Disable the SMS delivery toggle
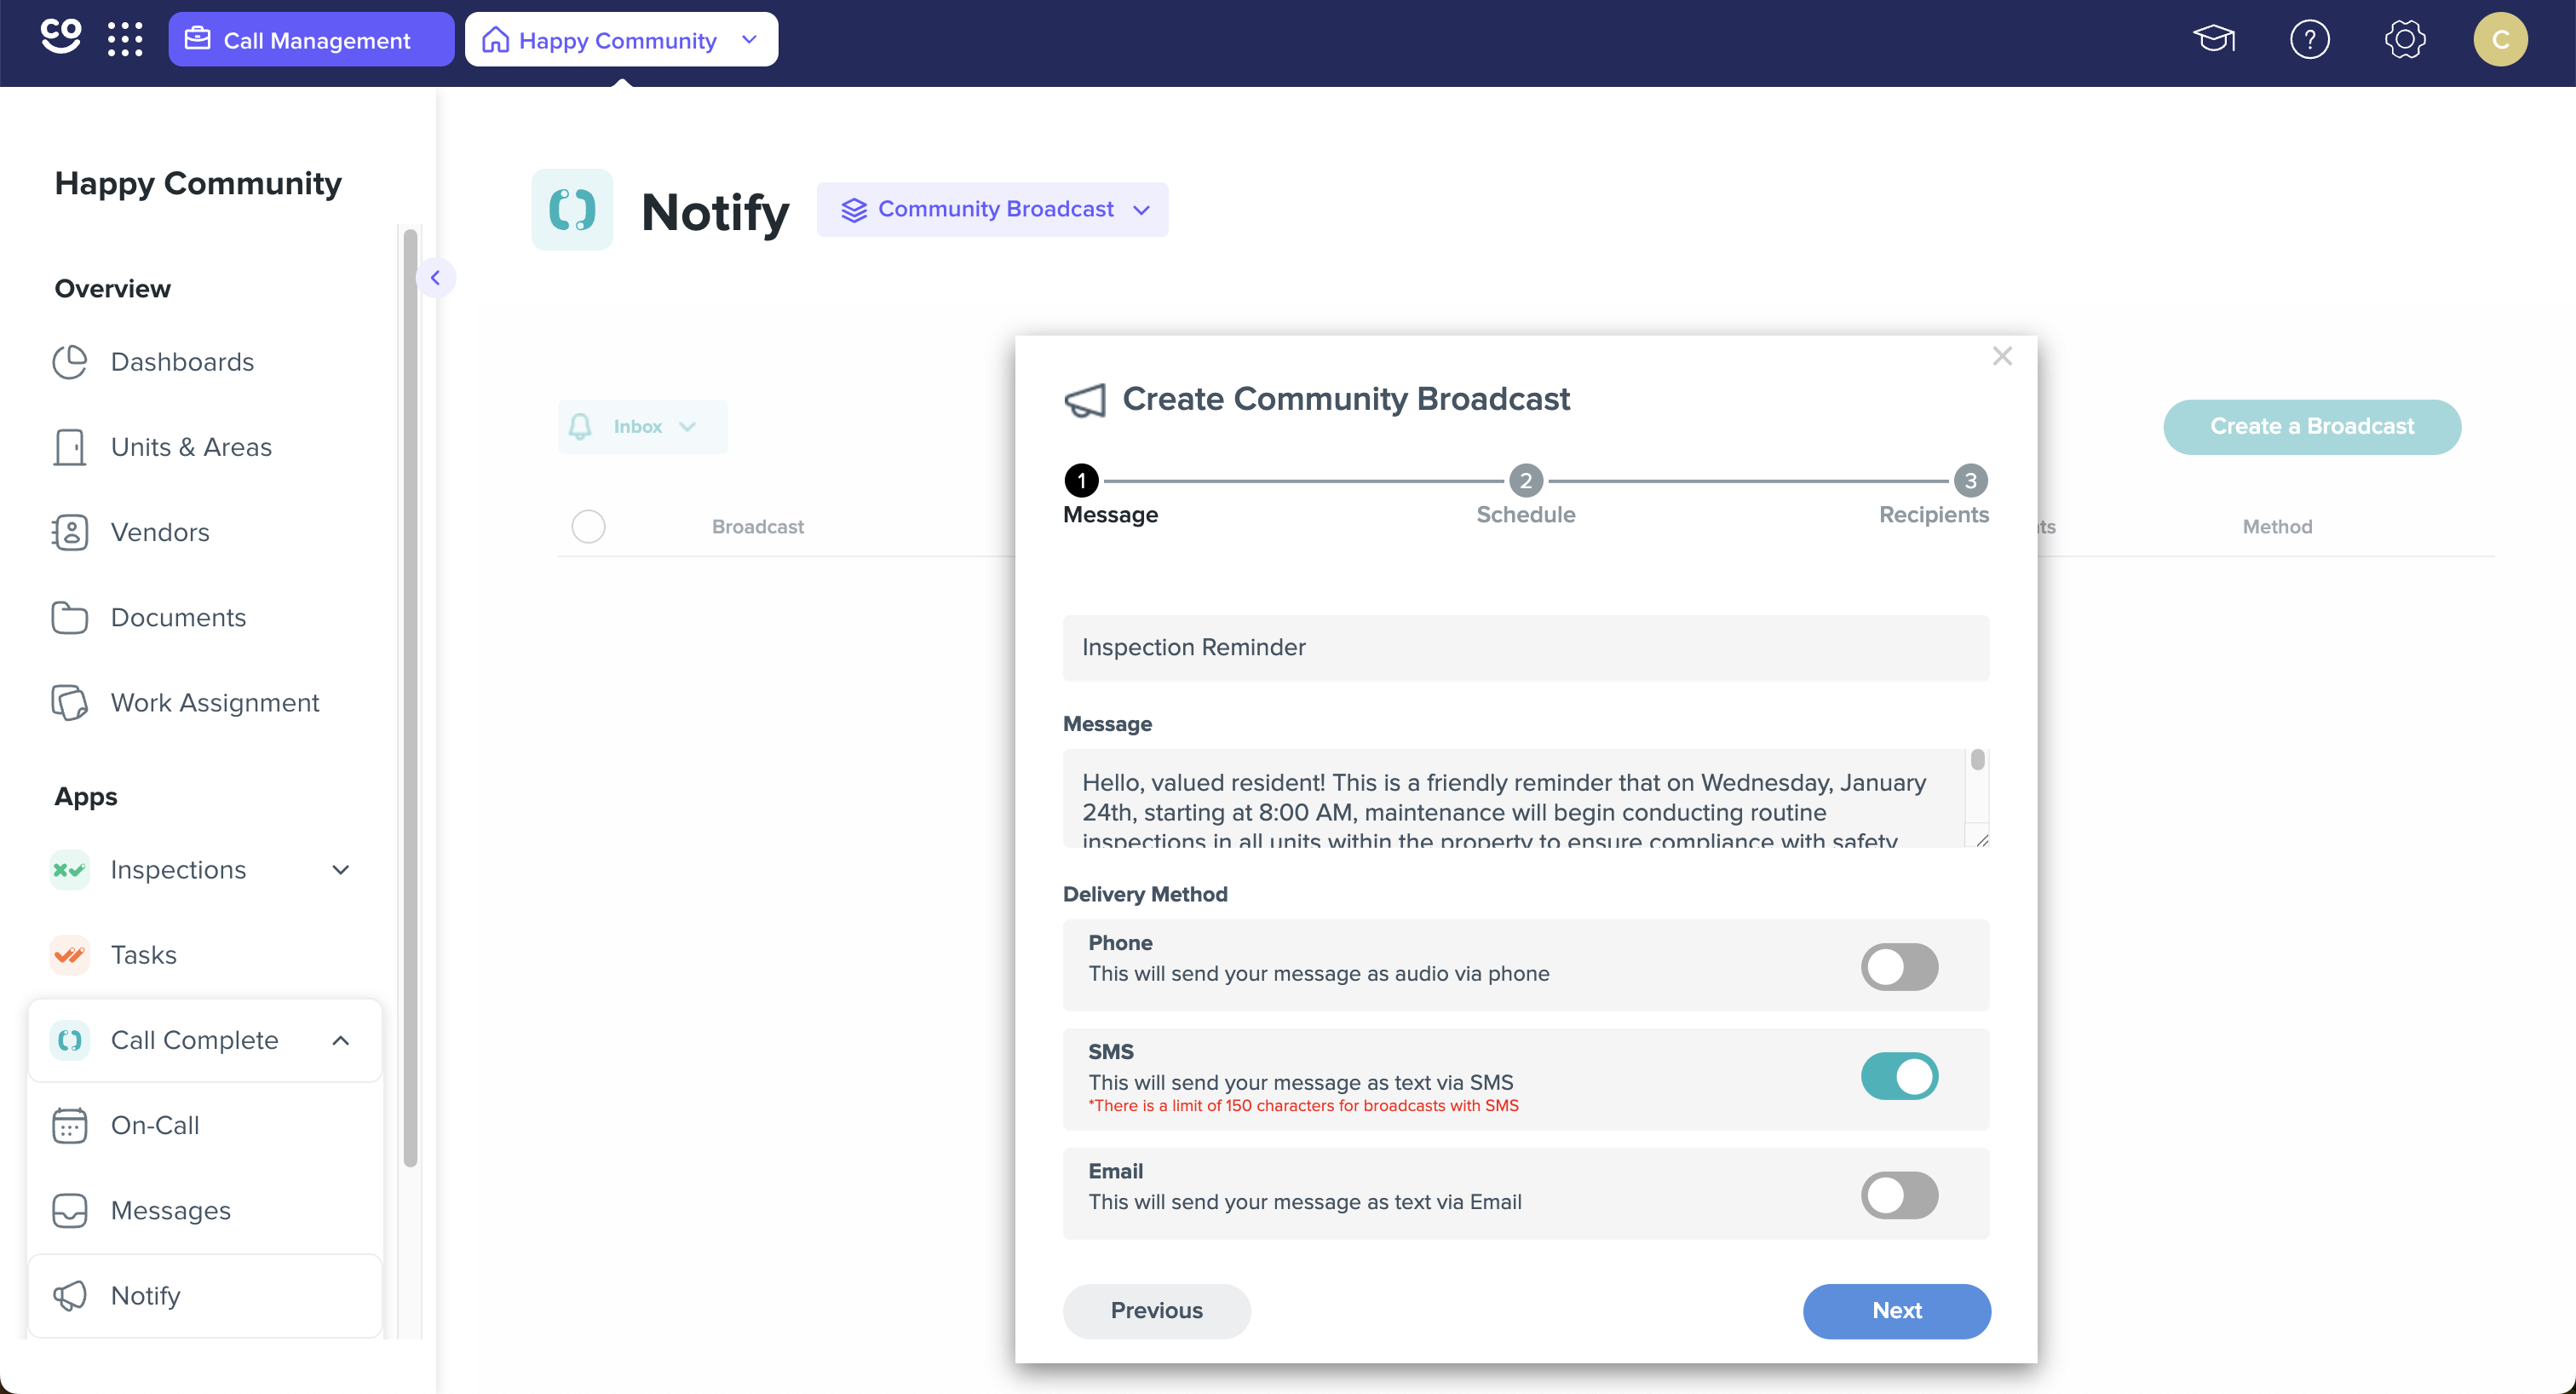 point(1899,1076)
